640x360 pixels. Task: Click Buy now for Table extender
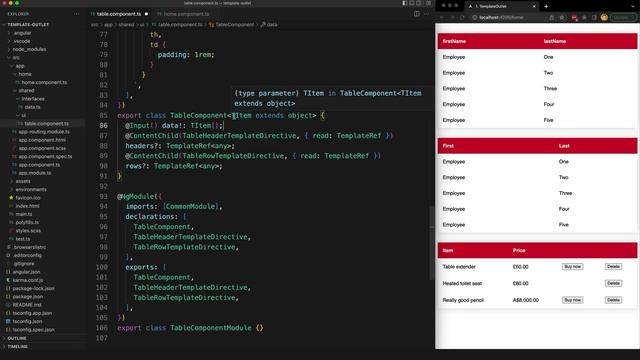click(572, 267)
